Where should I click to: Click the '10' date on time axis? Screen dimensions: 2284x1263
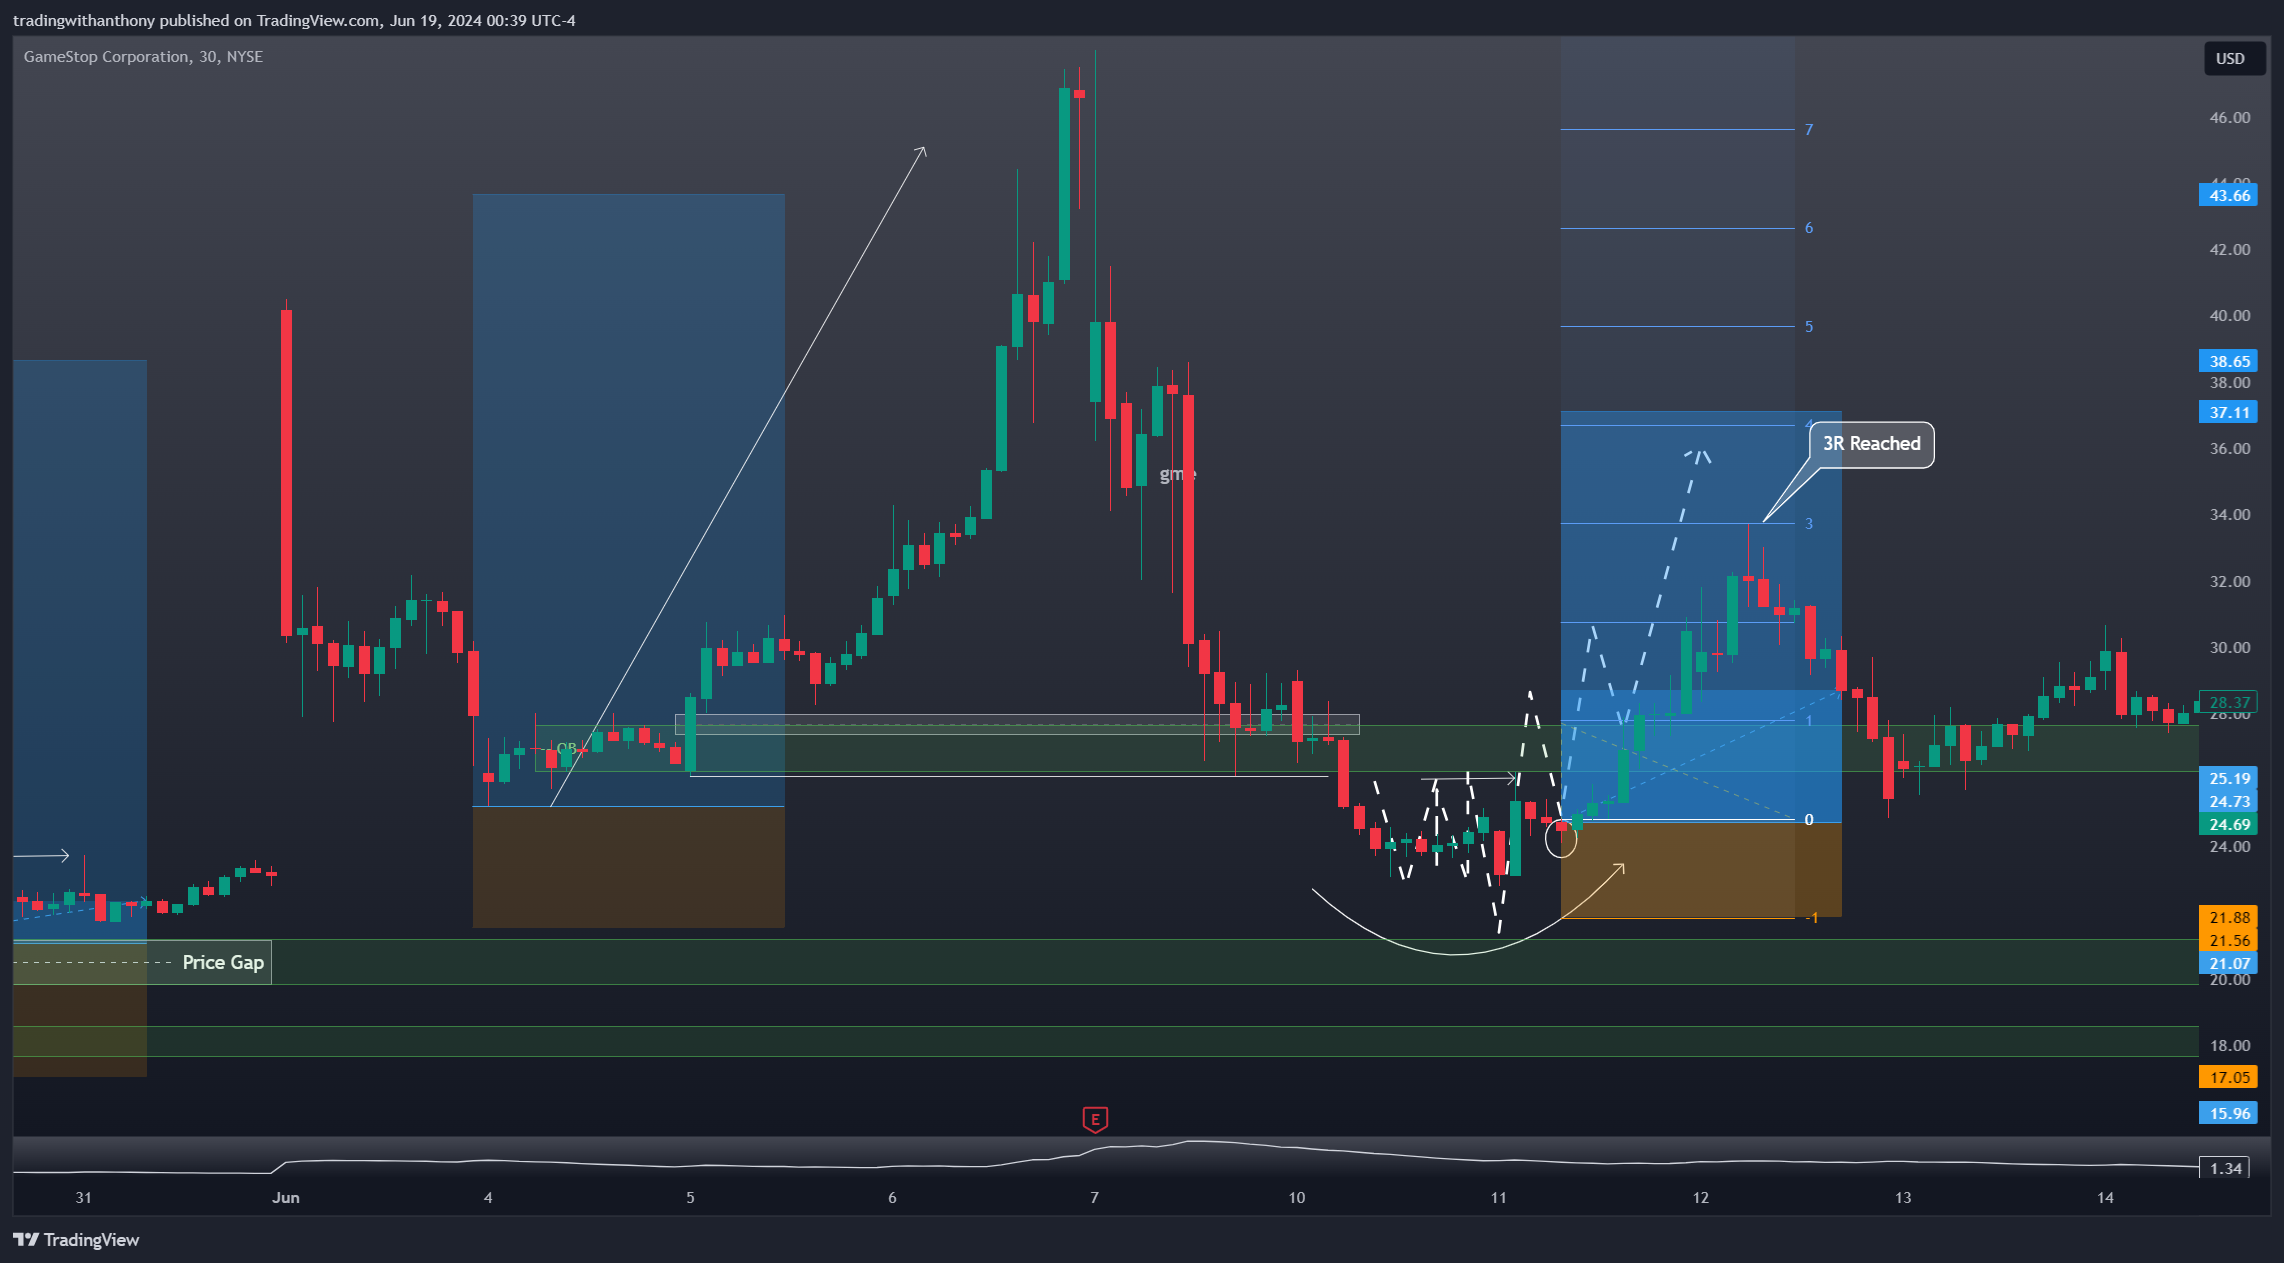pos(1297,1197)
